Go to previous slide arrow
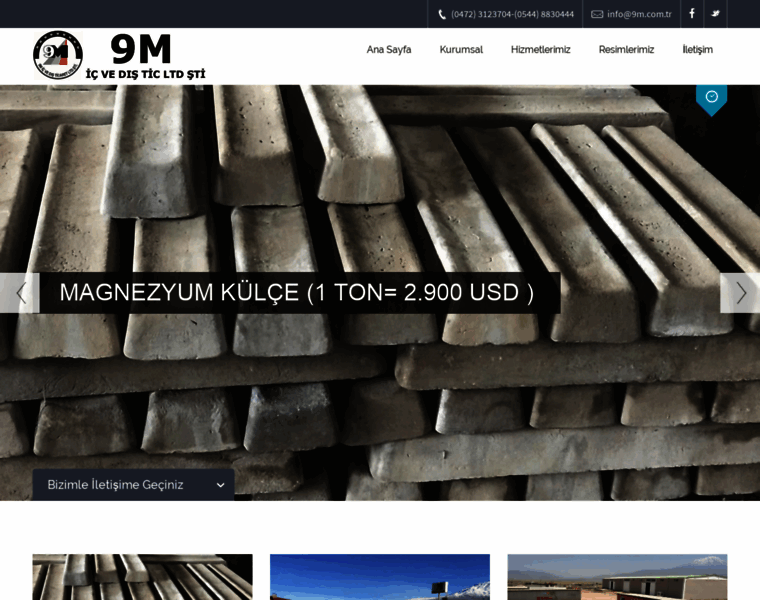This screenshot has height=600, width=760. [20, 293]
